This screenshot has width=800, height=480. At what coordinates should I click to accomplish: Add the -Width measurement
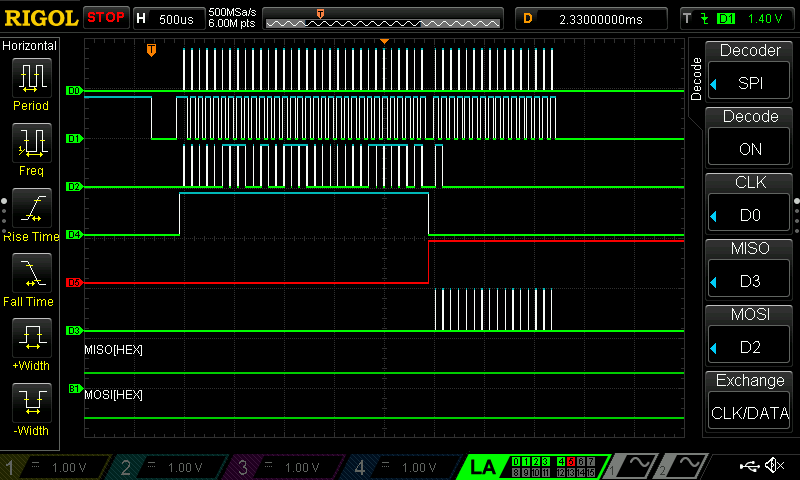(x=31, y=407)
